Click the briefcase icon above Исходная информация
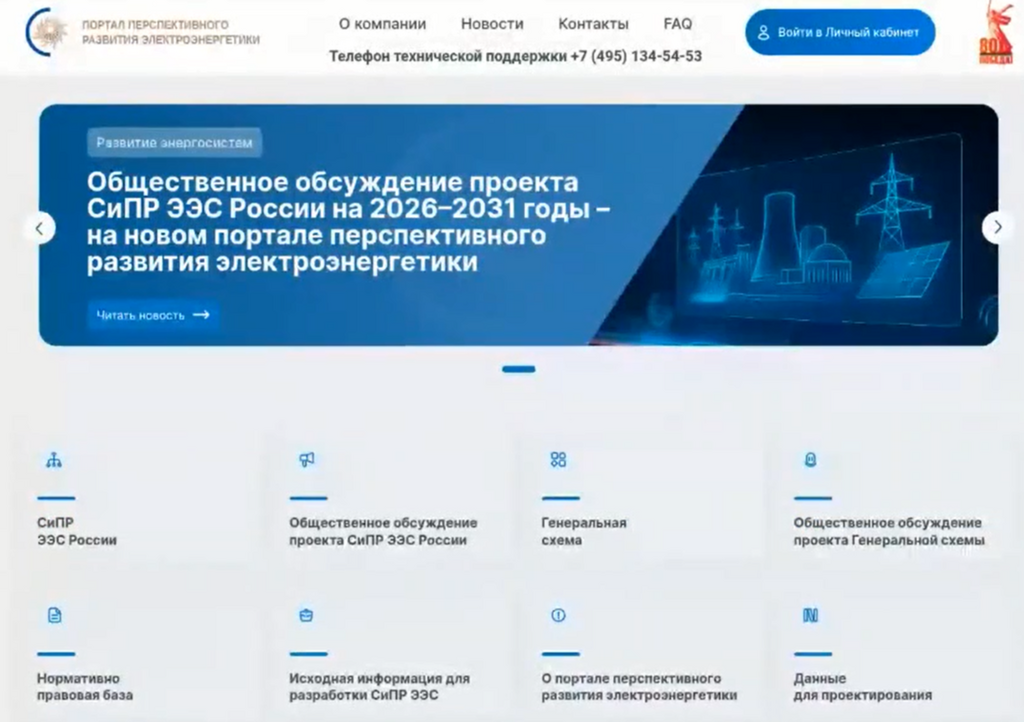This screenshot has width=1024, height=722. coord(307,615)
